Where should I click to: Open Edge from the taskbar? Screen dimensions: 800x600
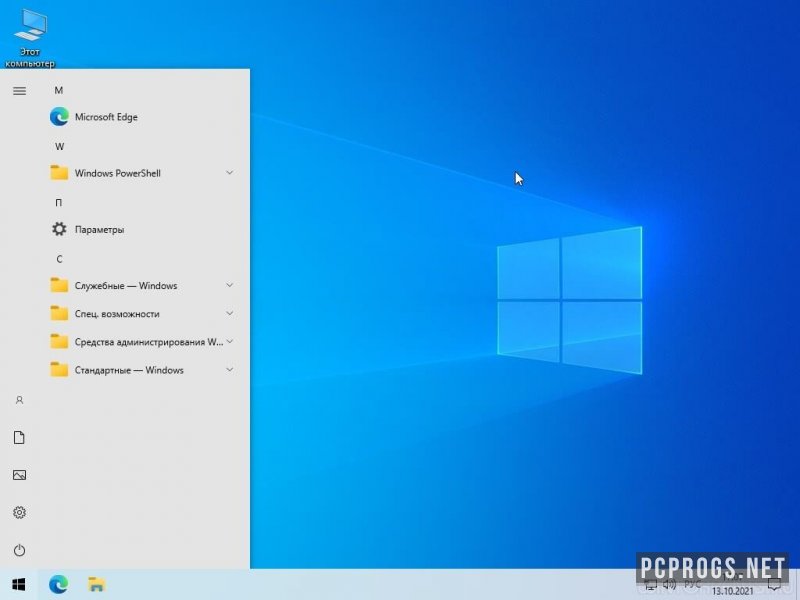(x=59, y=584)
